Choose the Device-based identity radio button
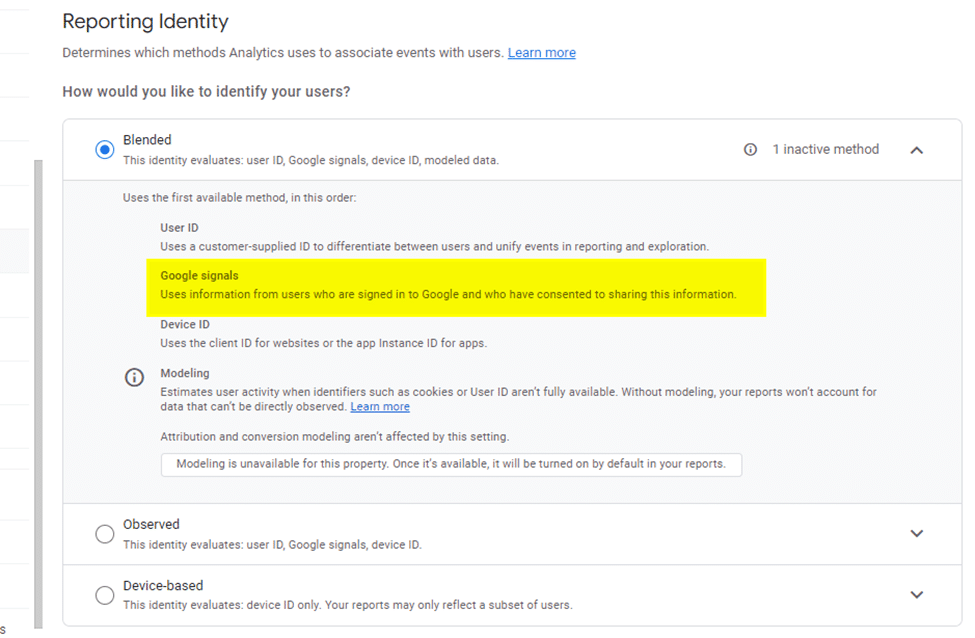Image resolution: width=975 pixels, height=638 pixels. 104,594
